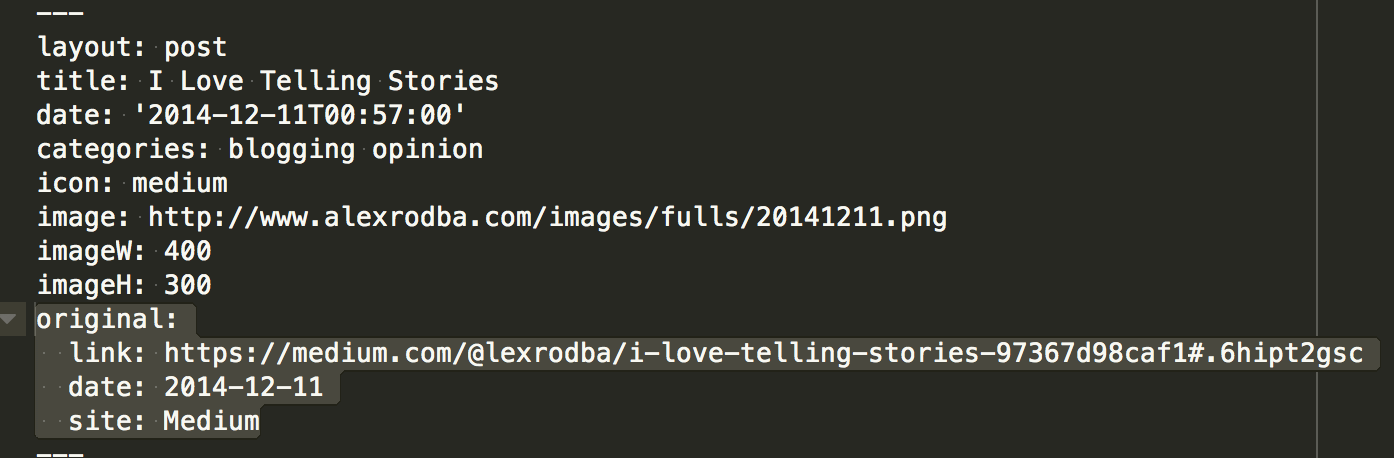
Task: Place cursor in layout: post line
Action: click(x=132, y=47)
